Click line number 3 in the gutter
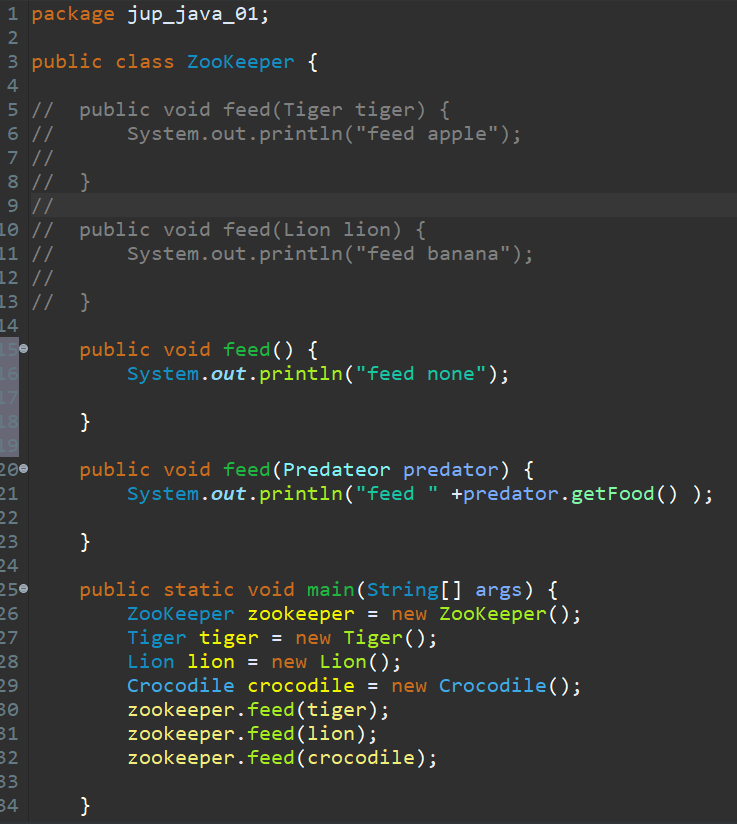Viewport: 737px width, 824px height. click(13, 61)
